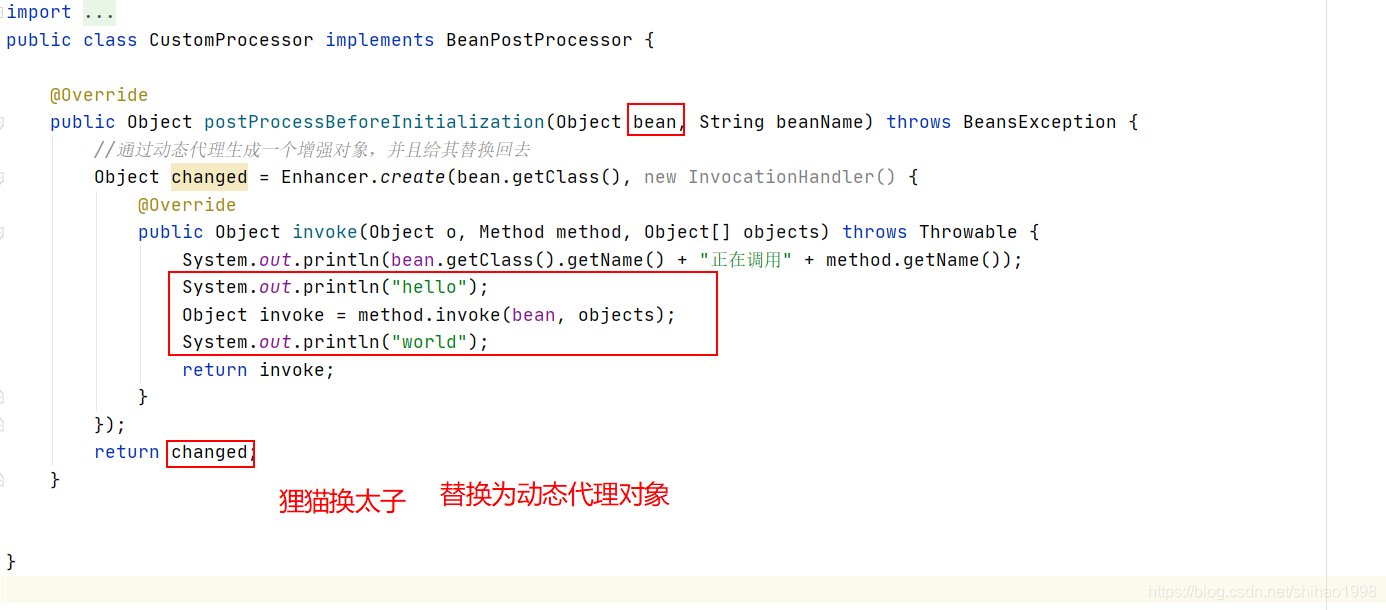Image resolution: width=1386 pixels, height=610 pixels.
Task: Click the highlighted "changed" variable declaration
Action: click(x=209, y=177)
